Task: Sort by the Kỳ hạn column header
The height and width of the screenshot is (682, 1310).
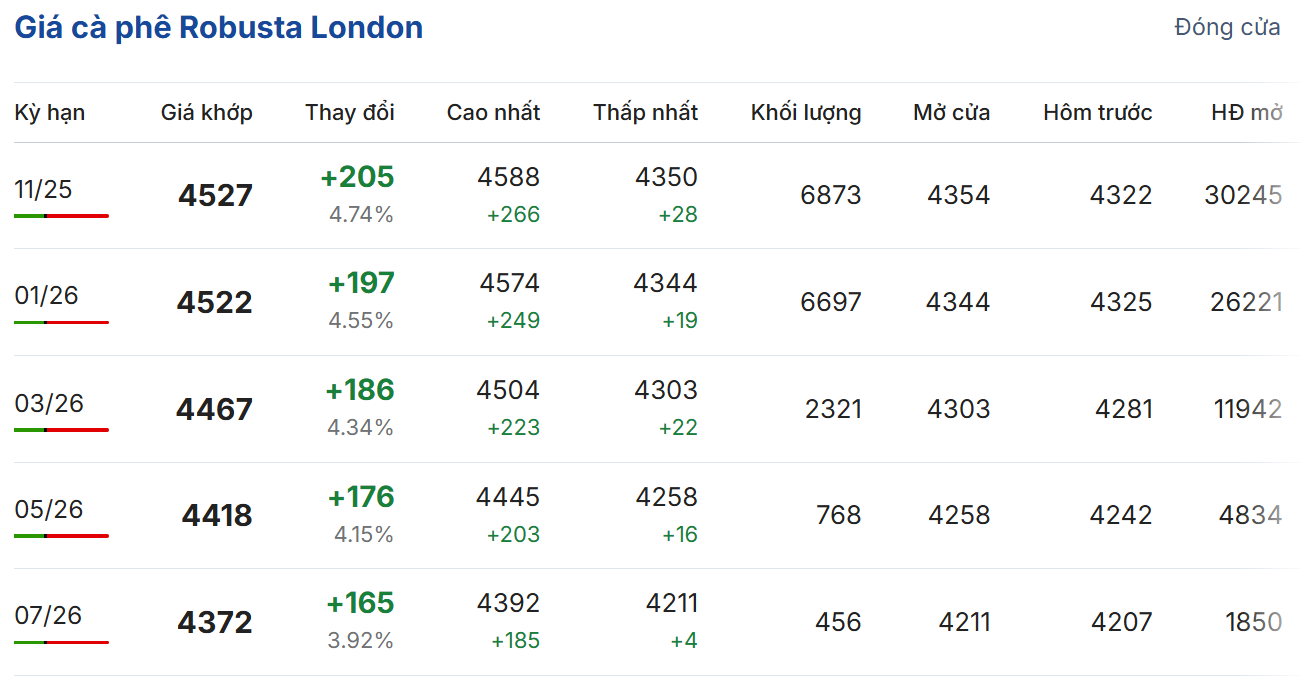Action: pyautogui.click(x=50, y=113)
